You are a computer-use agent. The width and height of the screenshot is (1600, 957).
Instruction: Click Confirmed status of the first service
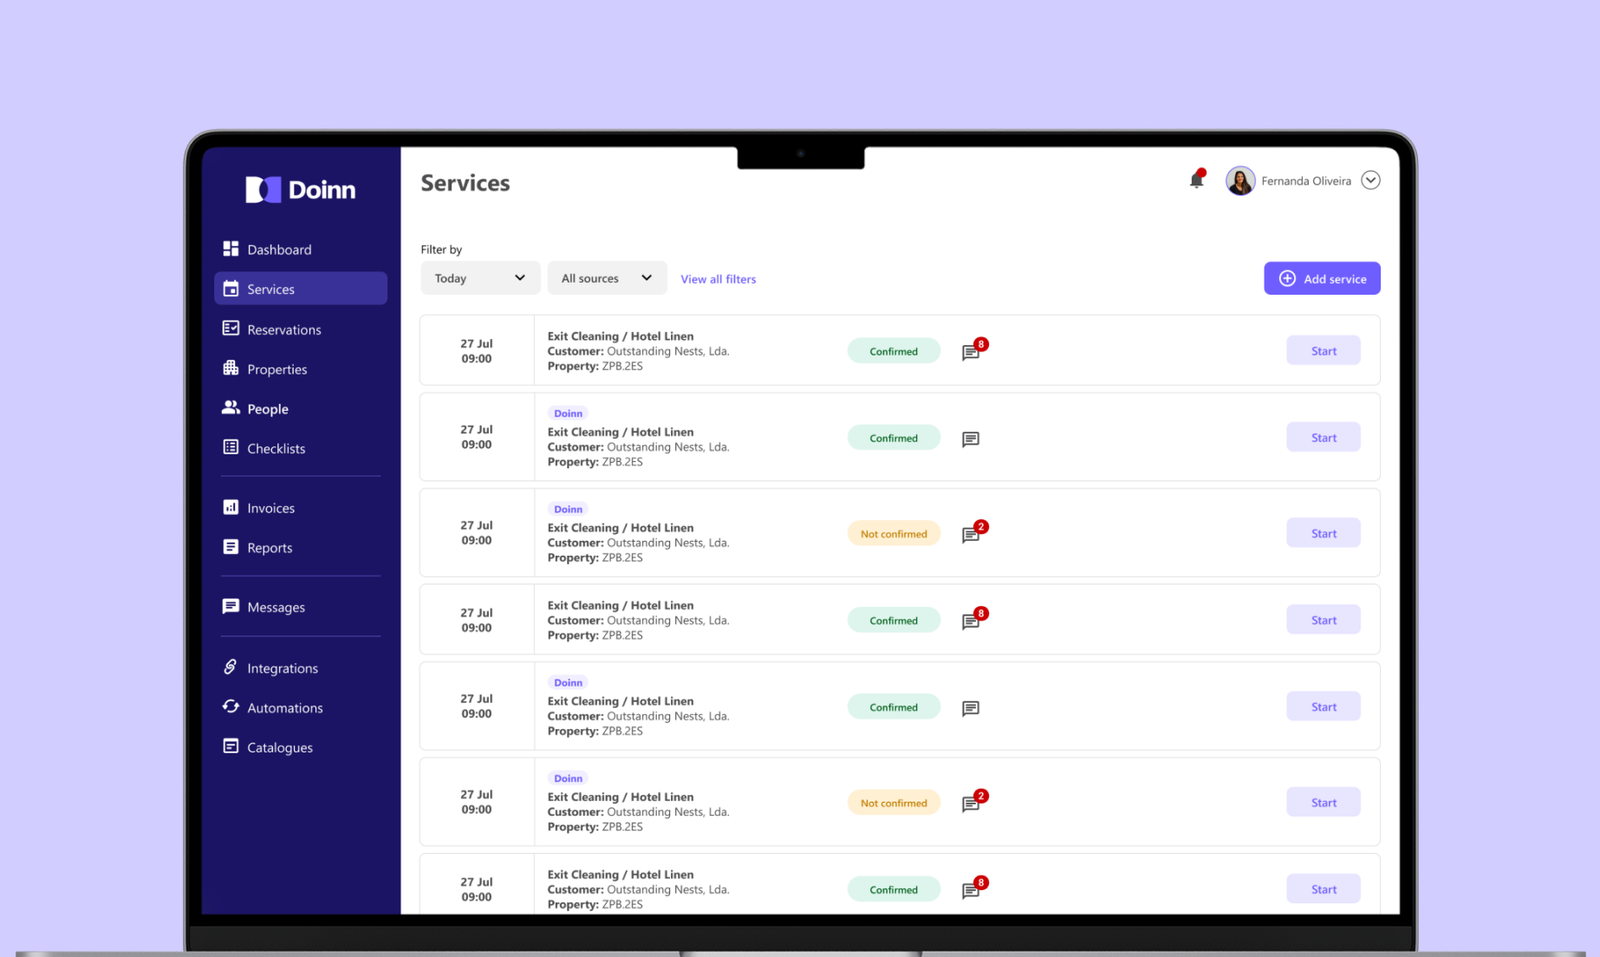coord(894,351)
